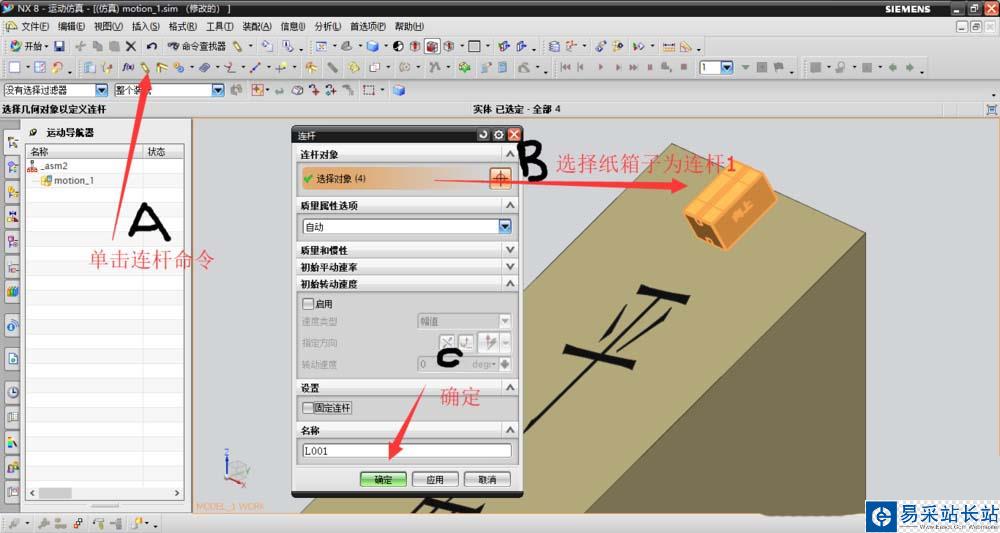Click the animation Stop square button

(684, 67)
